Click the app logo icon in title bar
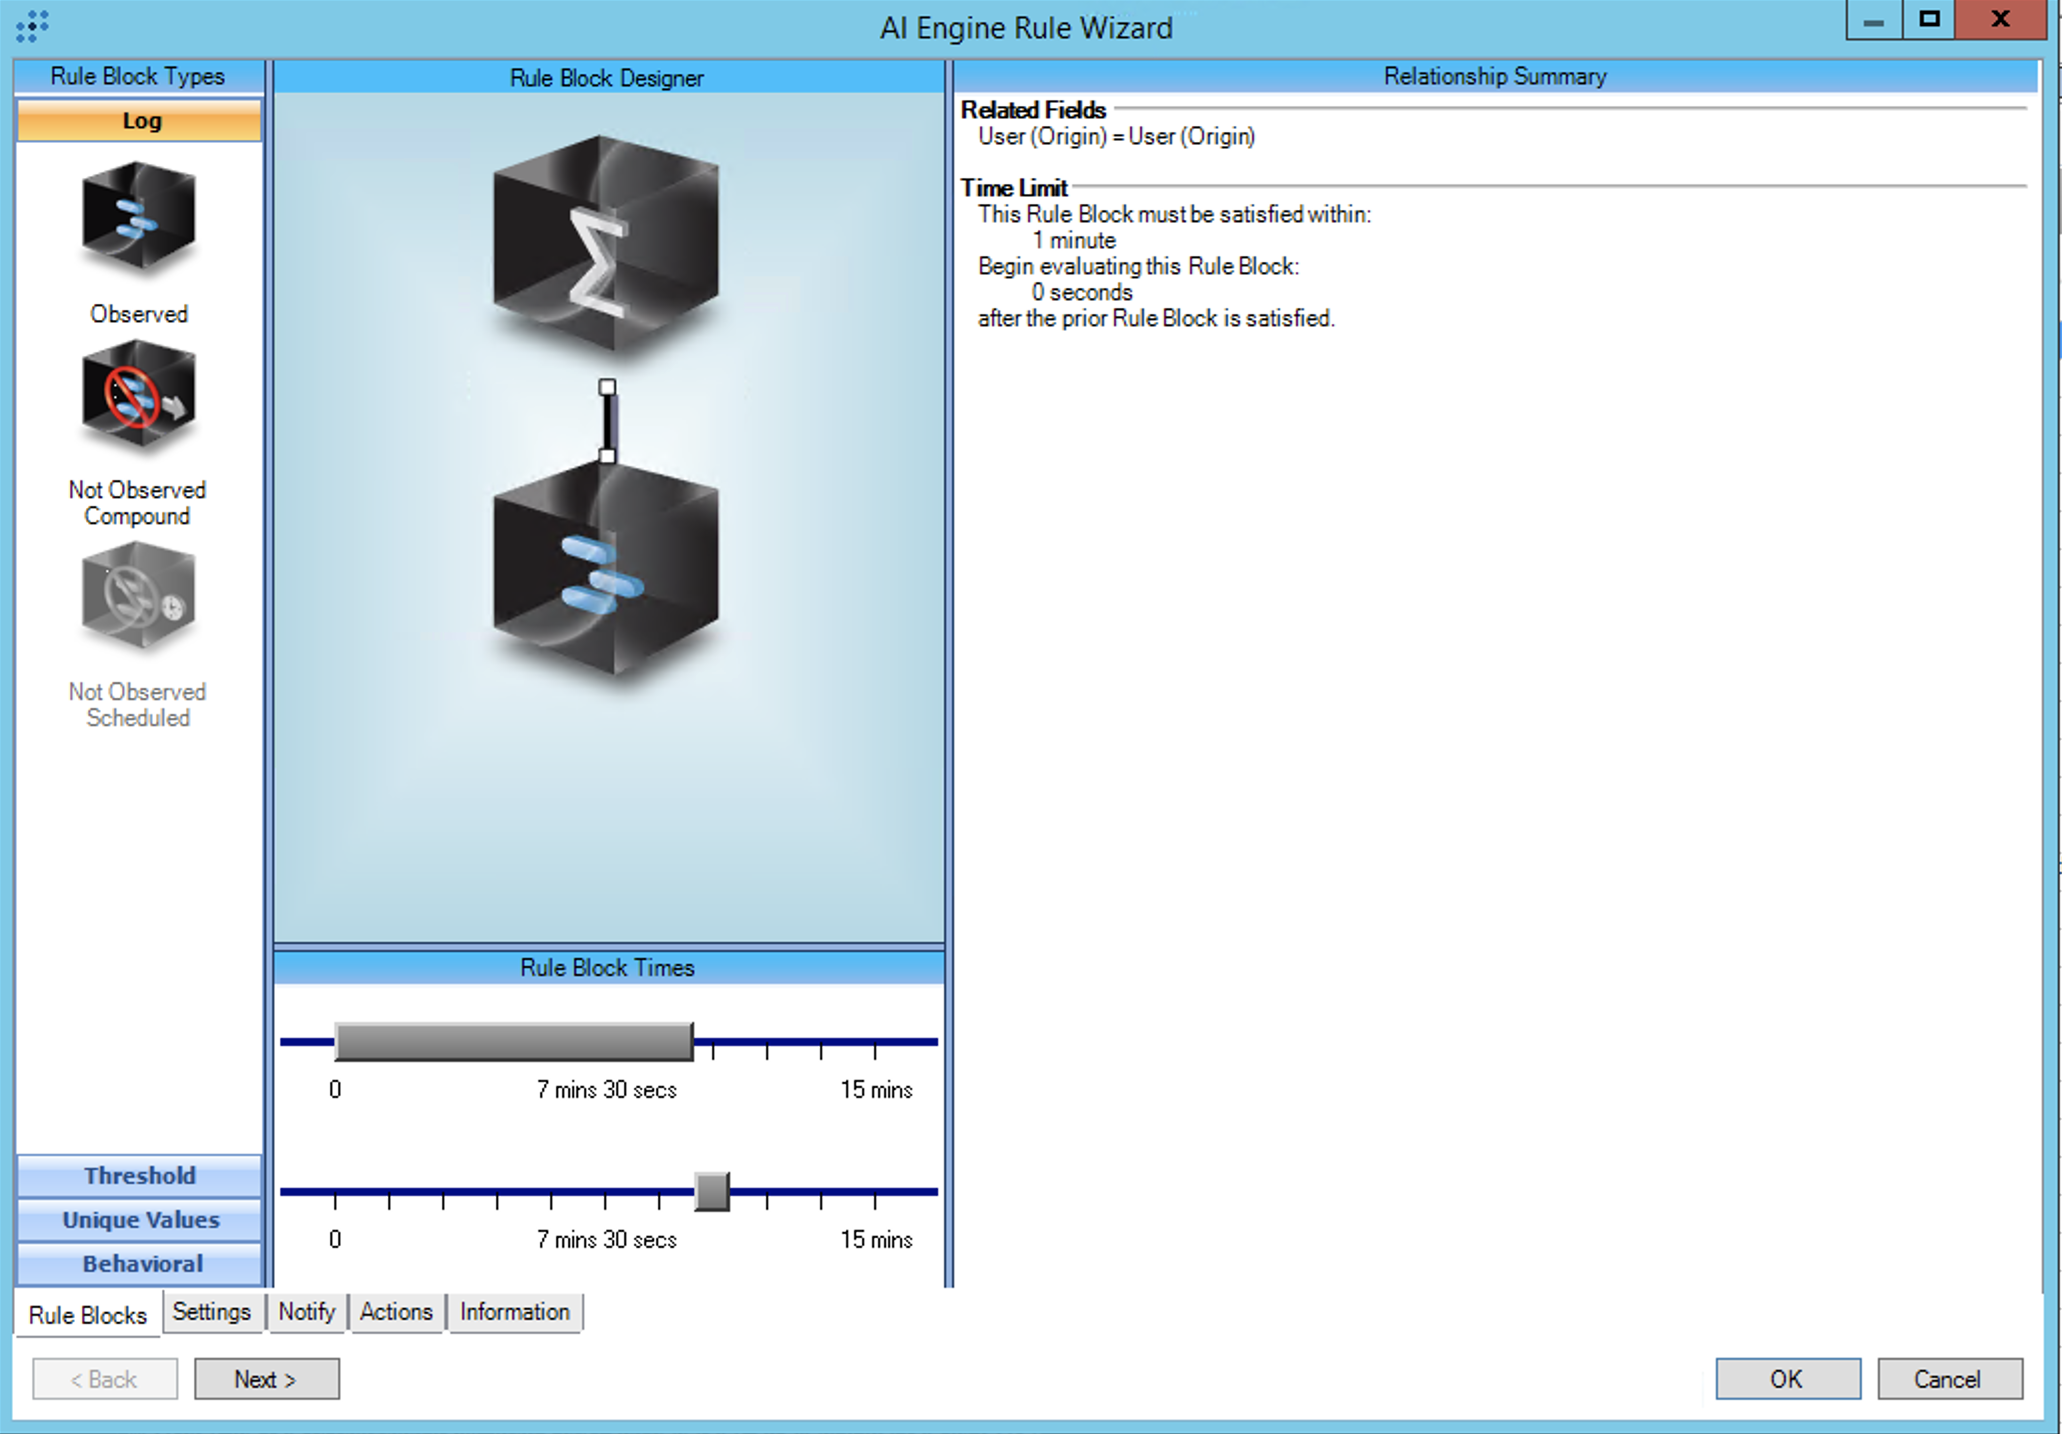Screen dimensions: 2062x1434 [x=32, y=26]
